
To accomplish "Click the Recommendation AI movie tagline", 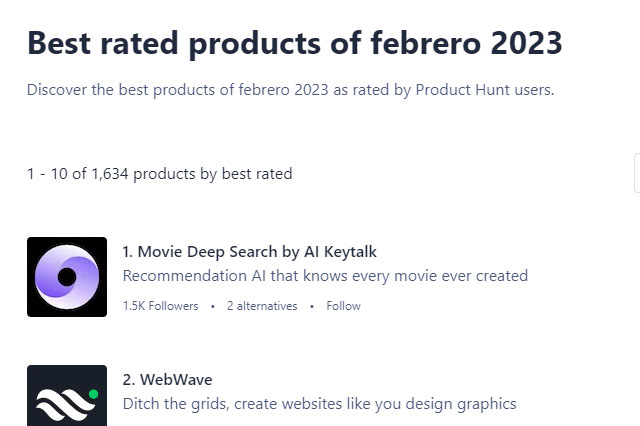I will tap(325, 276).
